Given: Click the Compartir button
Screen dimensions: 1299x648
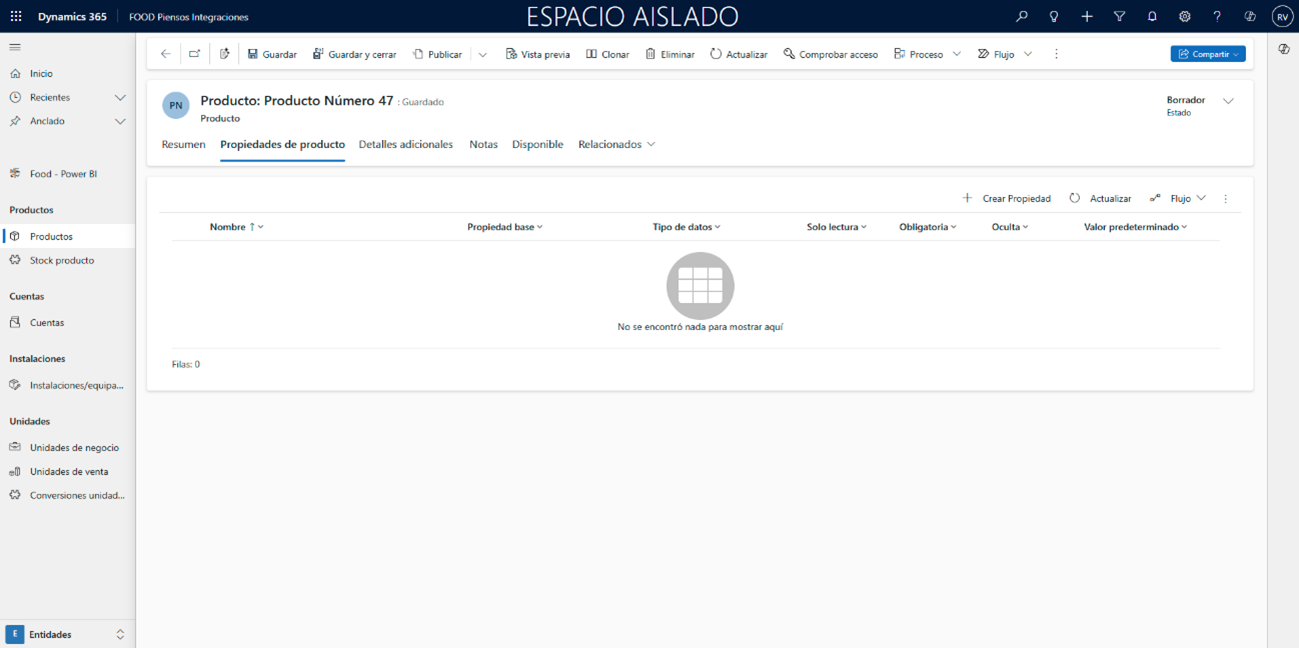Looking at the screenshot, I should 1207,54.
